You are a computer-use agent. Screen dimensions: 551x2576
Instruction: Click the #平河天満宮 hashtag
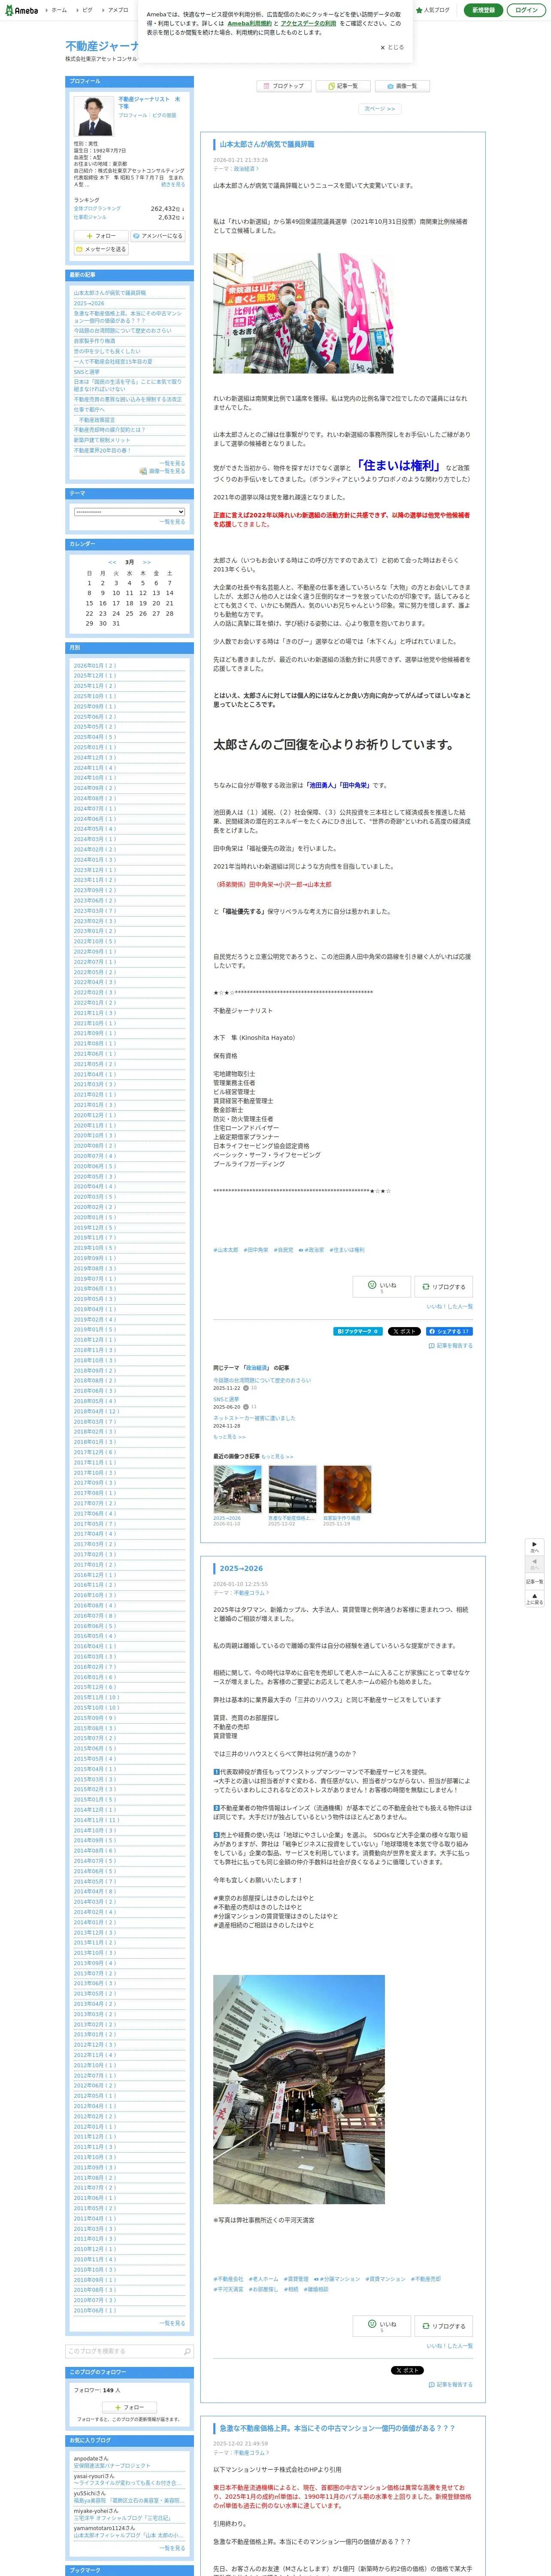coord(228,2289)
